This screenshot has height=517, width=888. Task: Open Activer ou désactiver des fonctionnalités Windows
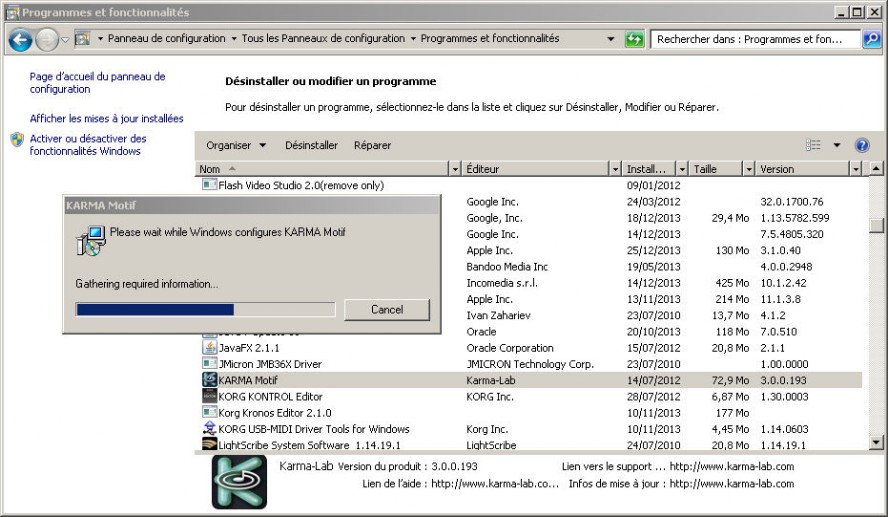tap(88, 145)
